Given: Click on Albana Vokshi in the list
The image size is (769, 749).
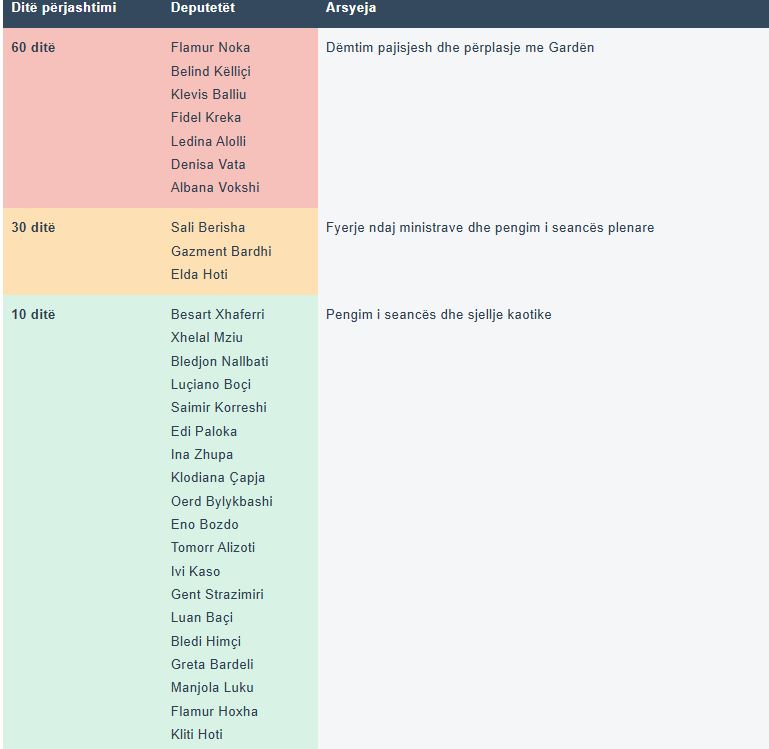Looking at the screenshot, I should pos(215,187).
